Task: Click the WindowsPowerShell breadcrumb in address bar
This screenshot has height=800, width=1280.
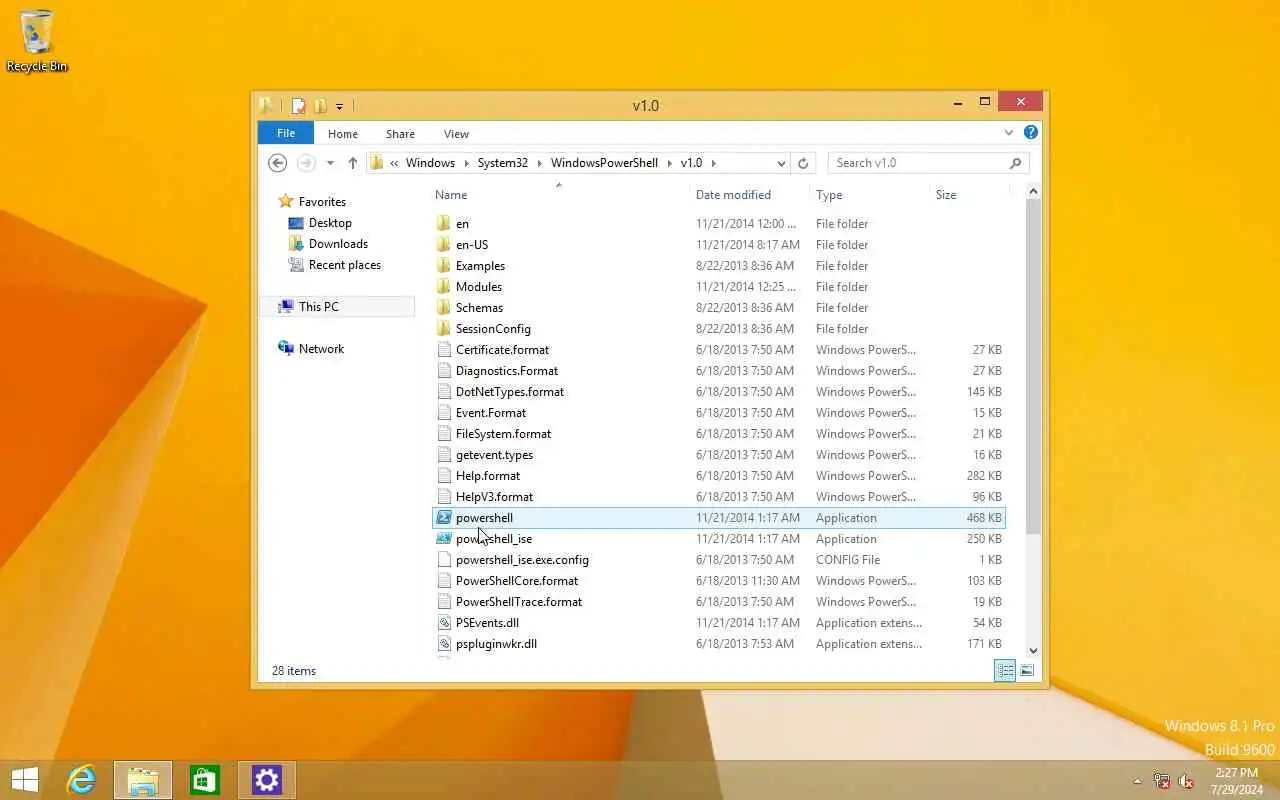Action: pyautogui.click(x=604, y=163)
